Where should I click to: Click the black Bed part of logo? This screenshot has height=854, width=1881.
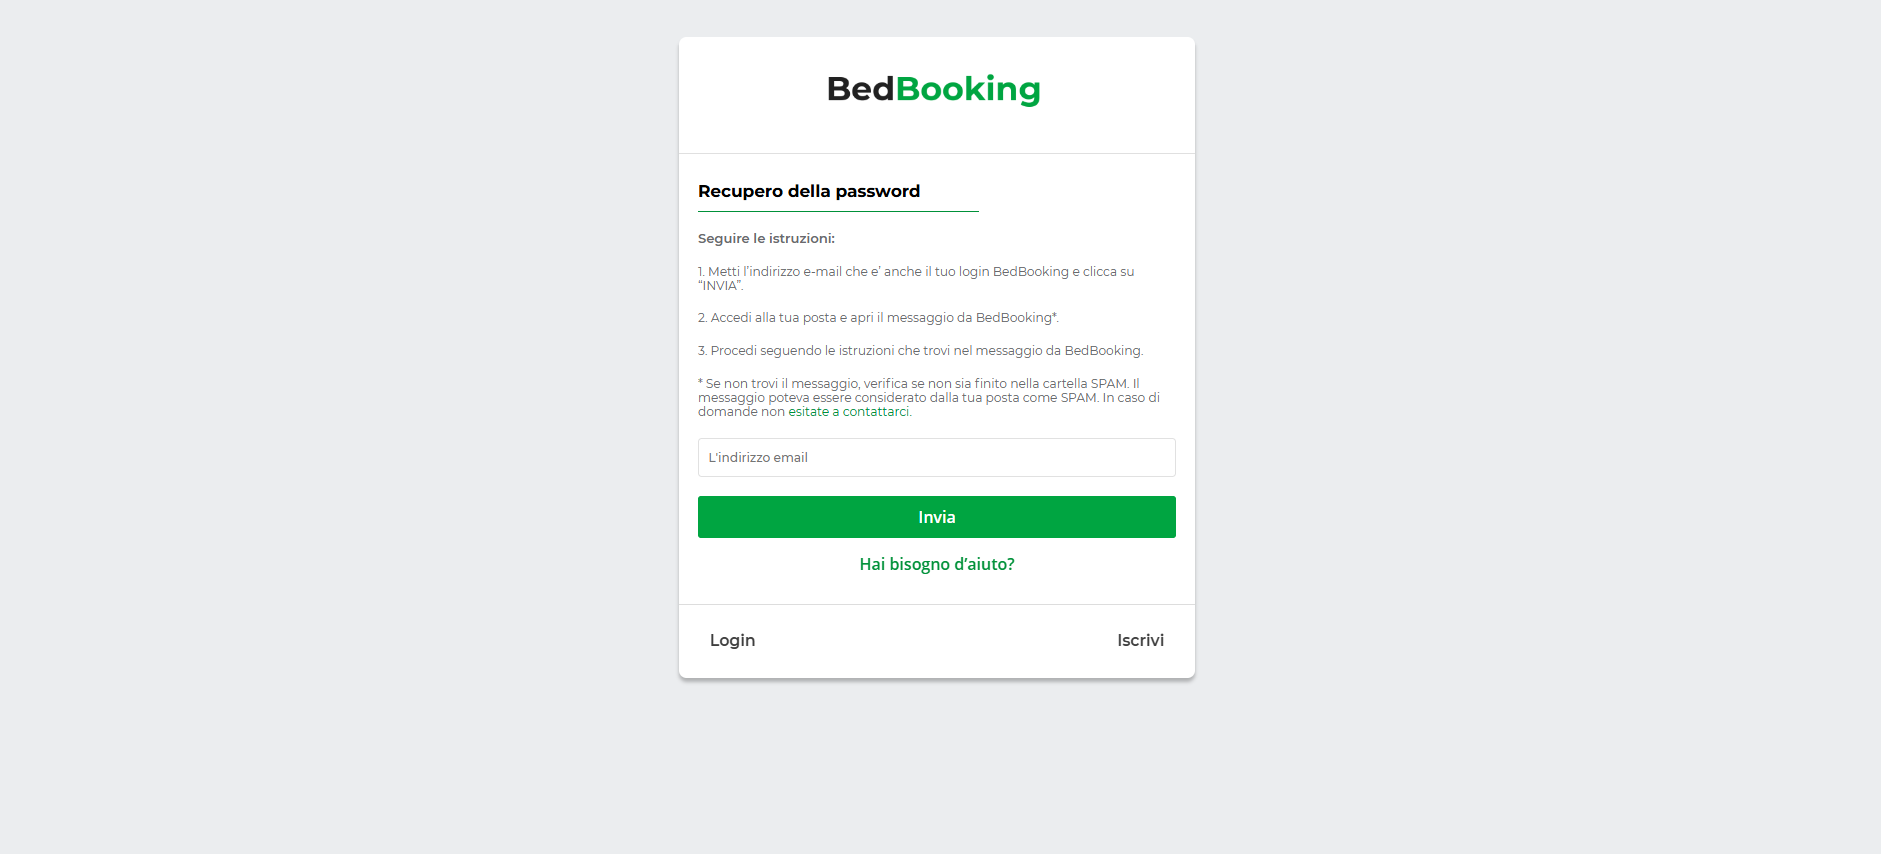(860, 89)
